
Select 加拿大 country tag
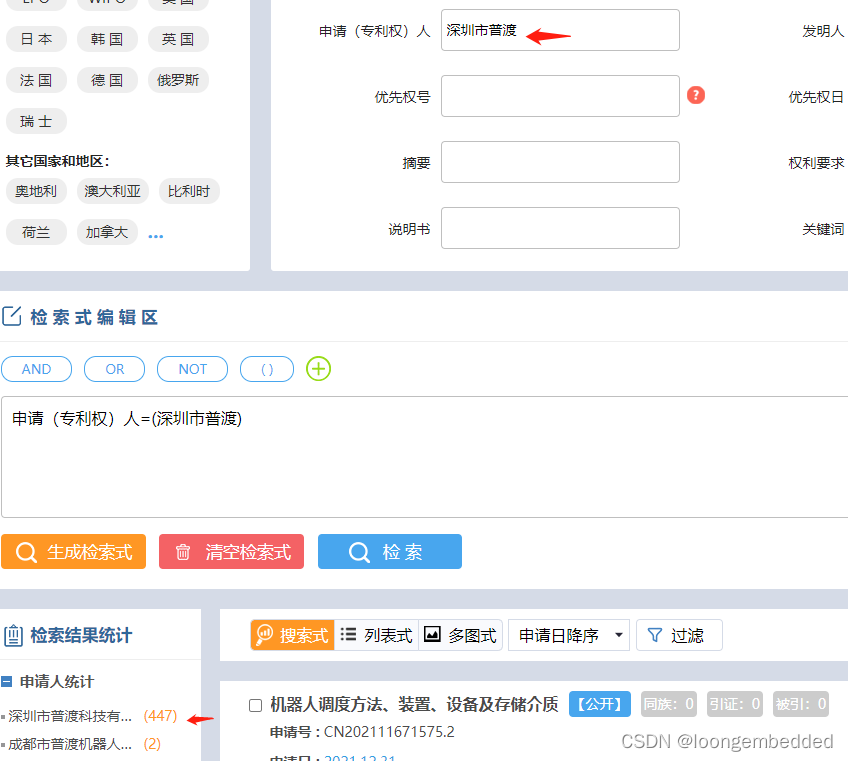point(107,232)
